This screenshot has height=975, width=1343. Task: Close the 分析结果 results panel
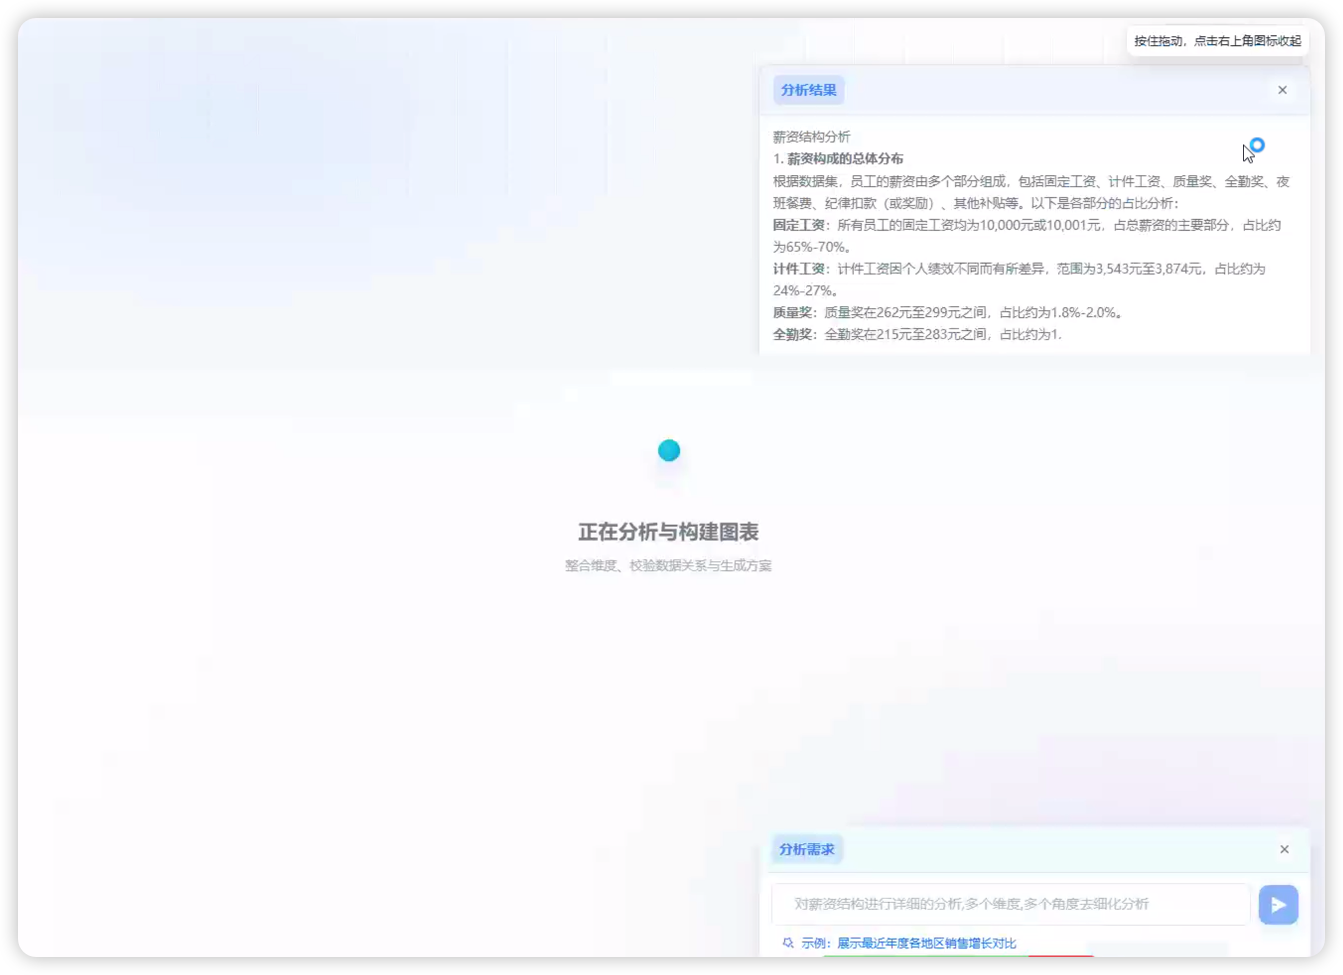tap(1282, 90)
